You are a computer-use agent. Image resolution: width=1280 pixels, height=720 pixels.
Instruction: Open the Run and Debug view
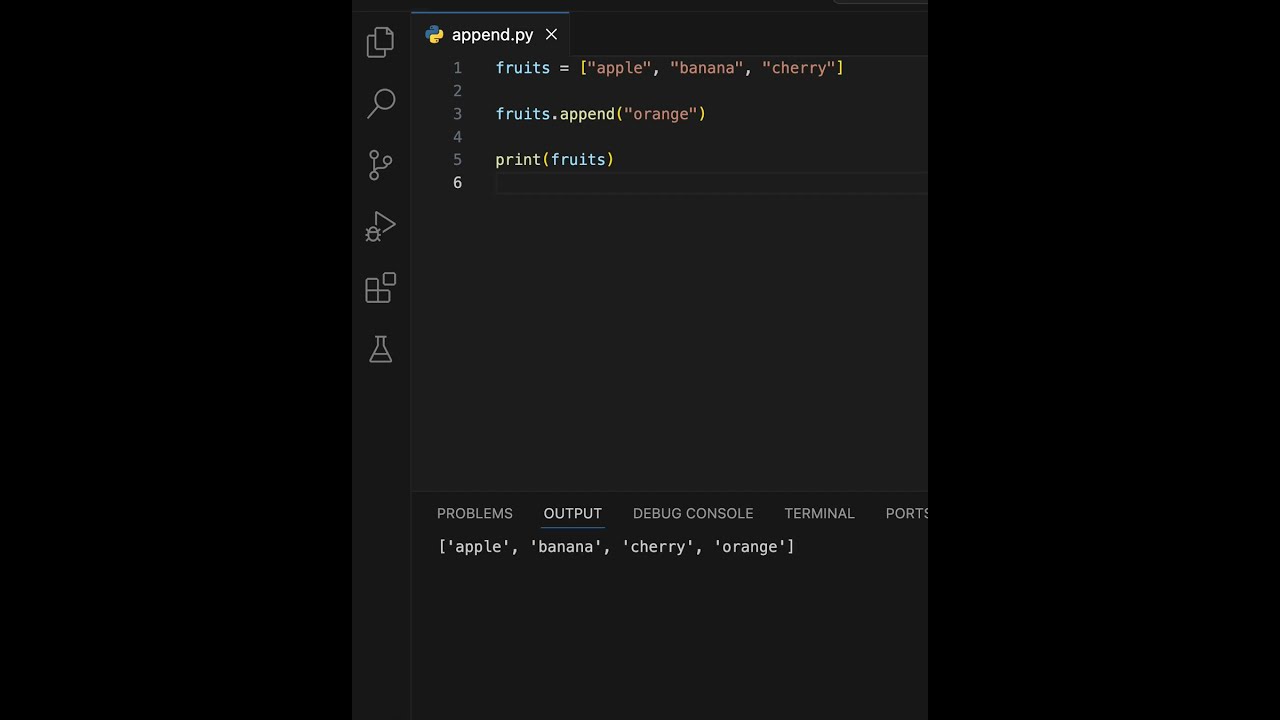coord(380,226)
